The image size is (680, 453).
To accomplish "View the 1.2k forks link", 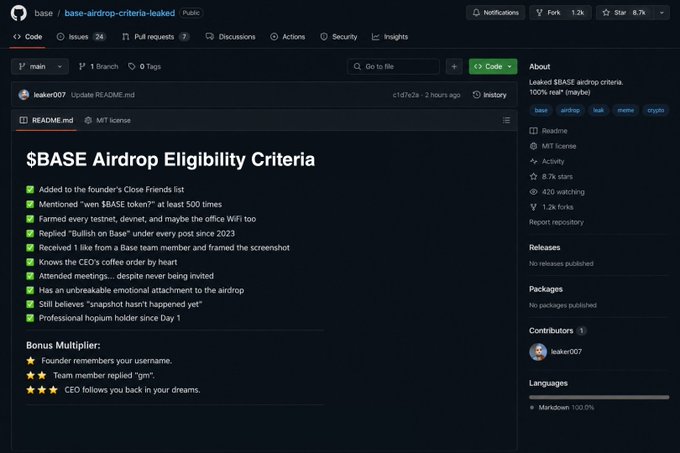I will tap(552, 207).
